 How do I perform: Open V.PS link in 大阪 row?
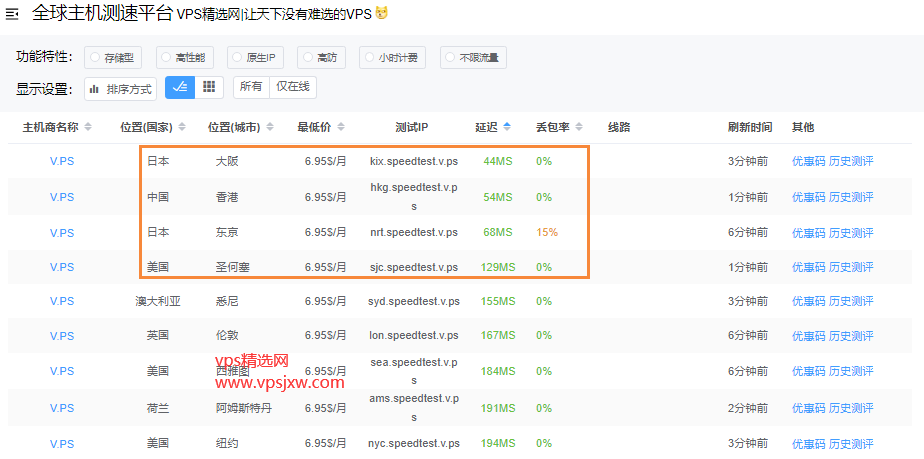coord(62,161)
